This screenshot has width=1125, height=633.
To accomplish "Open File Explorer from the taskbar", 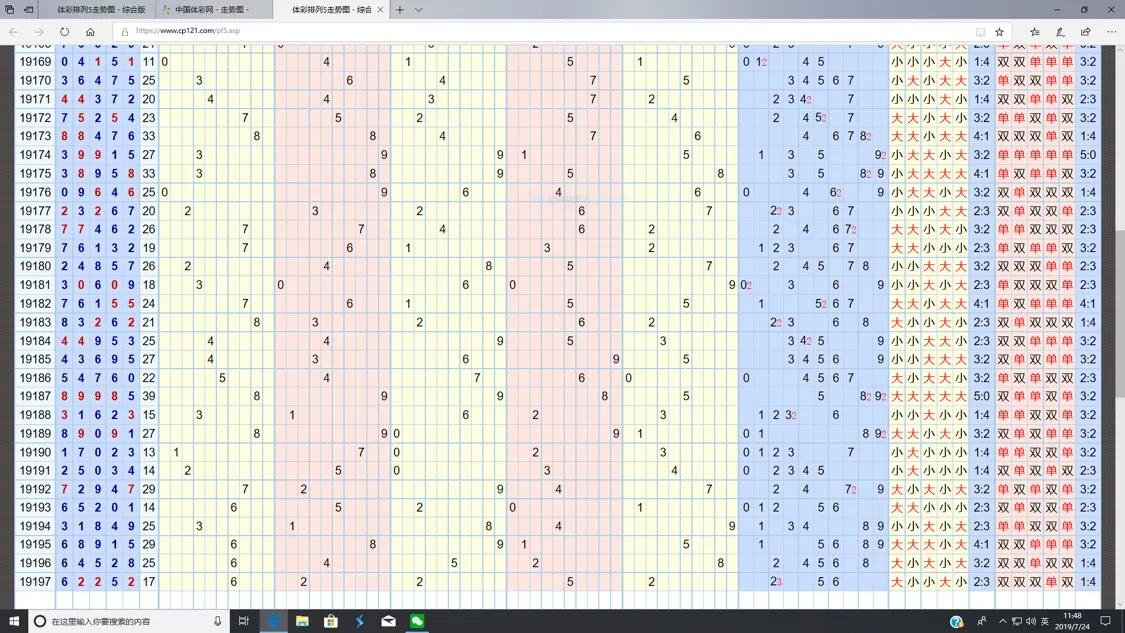I will (302, 621).
